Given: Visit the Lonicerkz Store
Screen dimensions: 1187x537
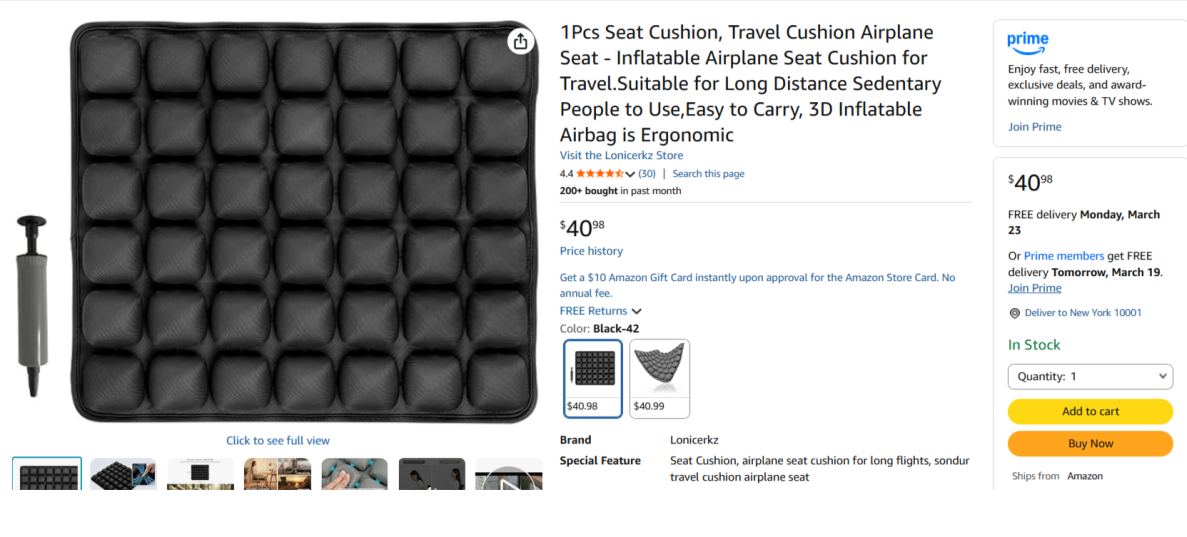Looking at the screenshot, I should point(621,155).
